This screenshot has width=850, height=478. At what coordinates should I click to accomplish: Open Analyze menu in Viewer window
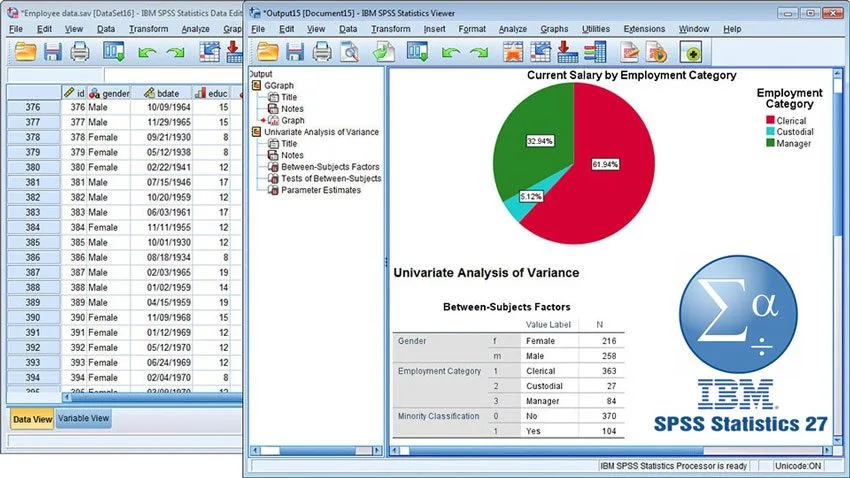512,29
